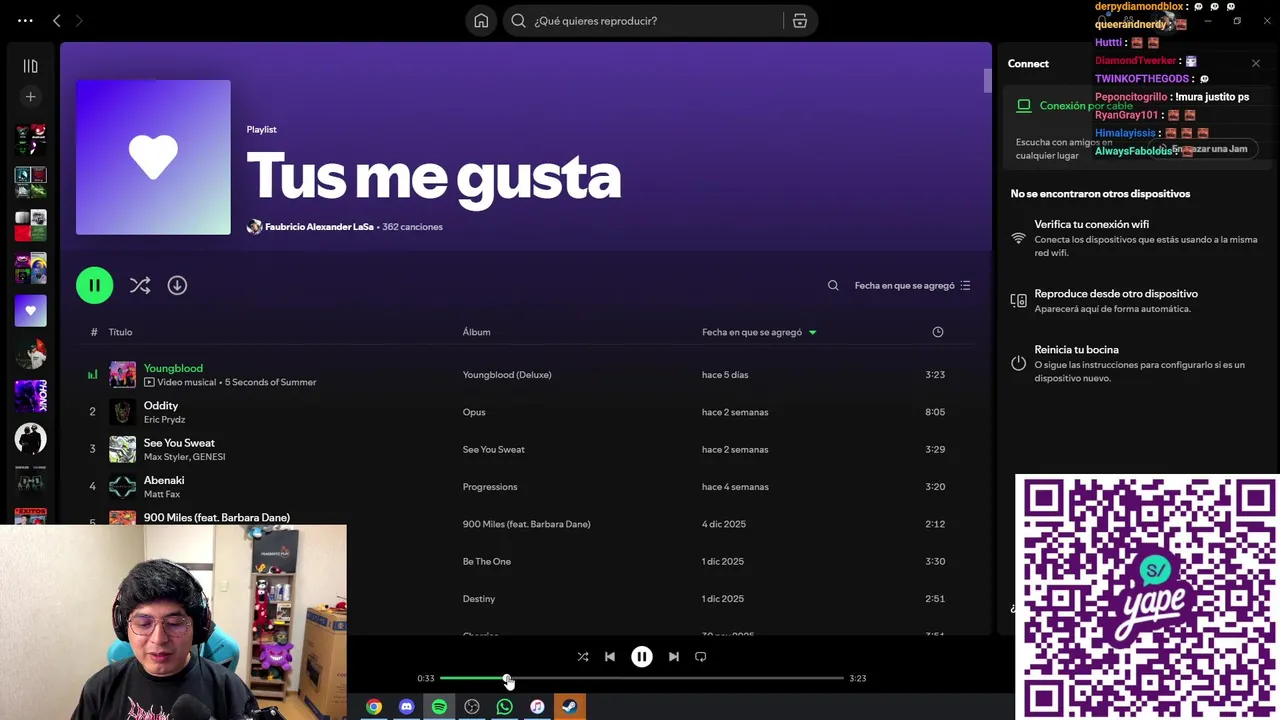This screenshot has height=720, width=1280.
Task: Open WhatsApp from taskbar
Action: pyautogui.click(x=504, y=707)
